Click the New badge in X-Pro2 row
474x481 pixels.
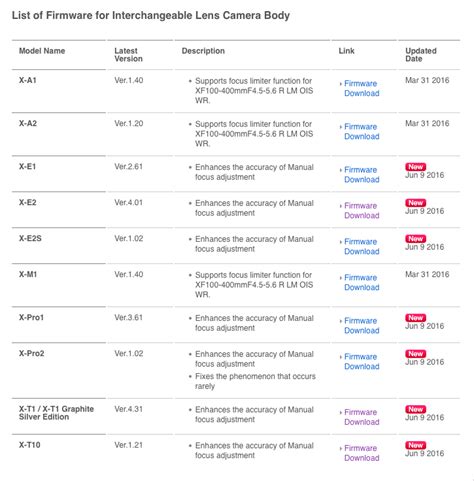[x=415, y=354]
